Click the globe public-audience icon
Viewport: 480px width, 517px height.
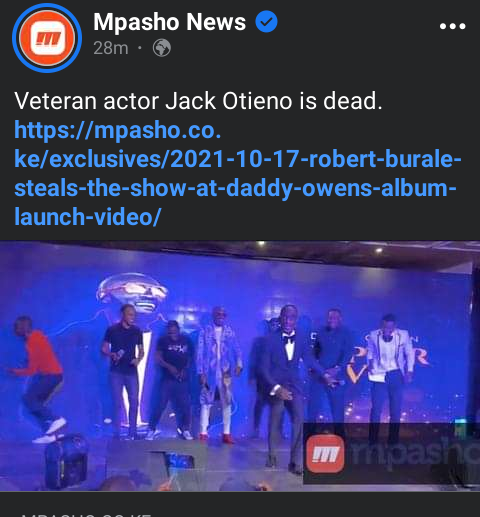pos(162,48)
